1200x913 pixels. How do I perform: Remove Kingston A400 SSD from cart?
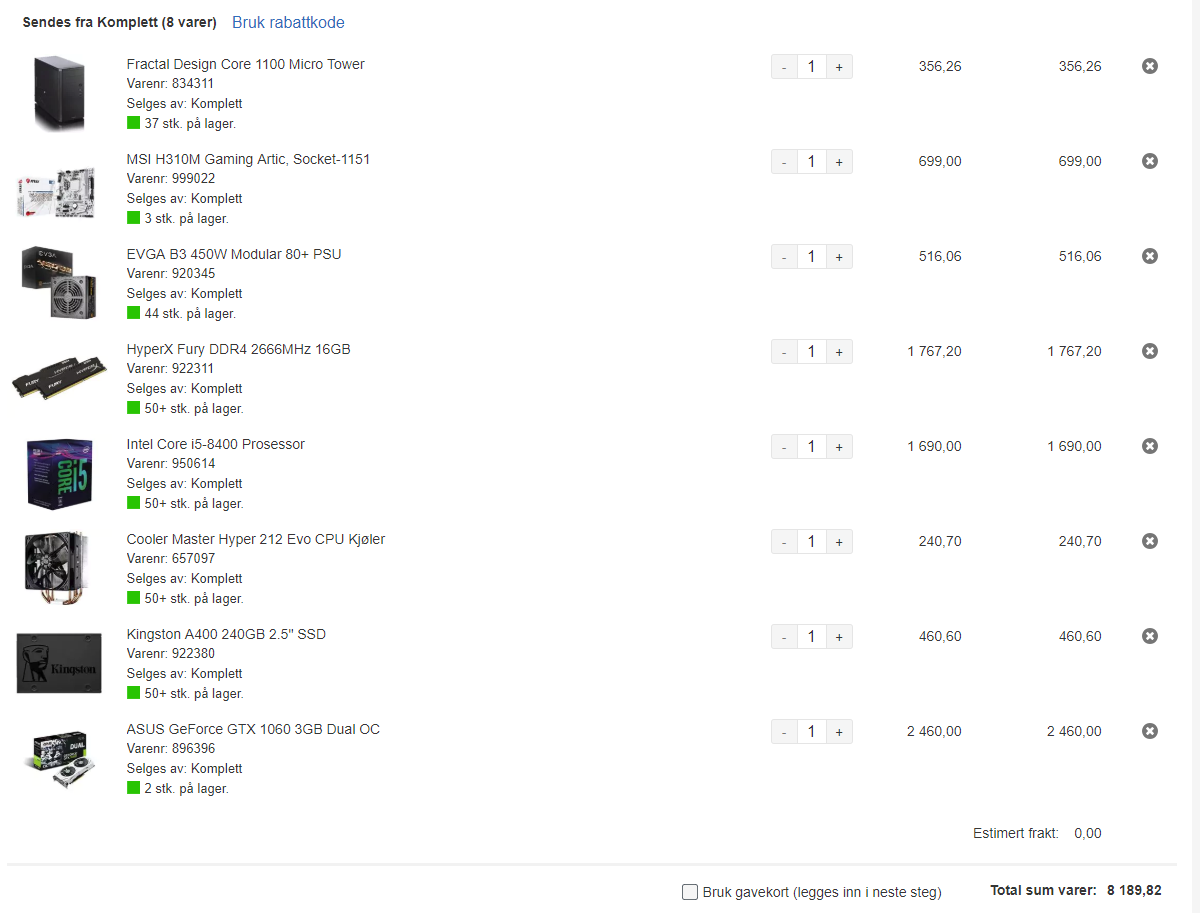click(1150, 636)
